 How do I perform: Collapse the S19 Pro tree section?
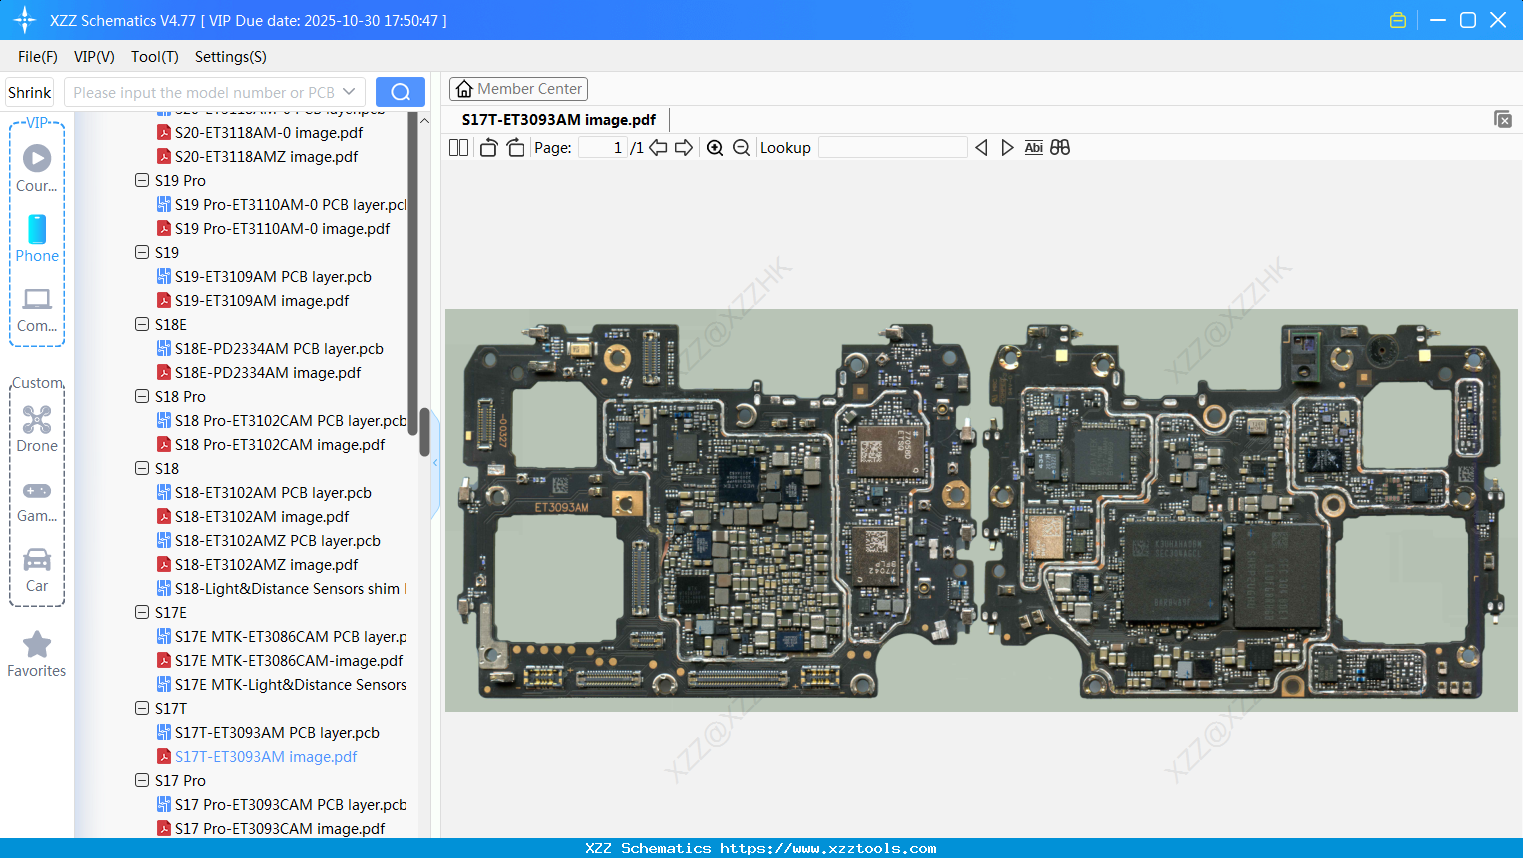[142, 180]
